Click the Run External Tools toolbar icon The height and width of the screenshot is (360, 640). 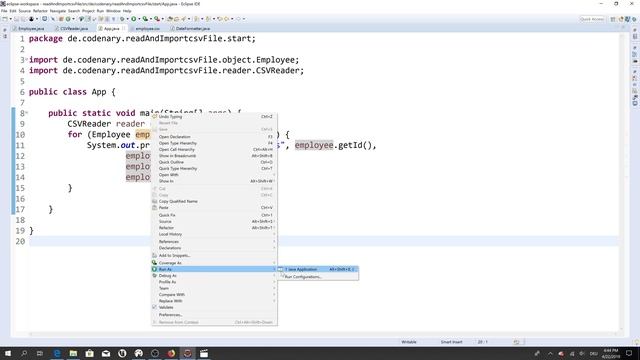157,19
